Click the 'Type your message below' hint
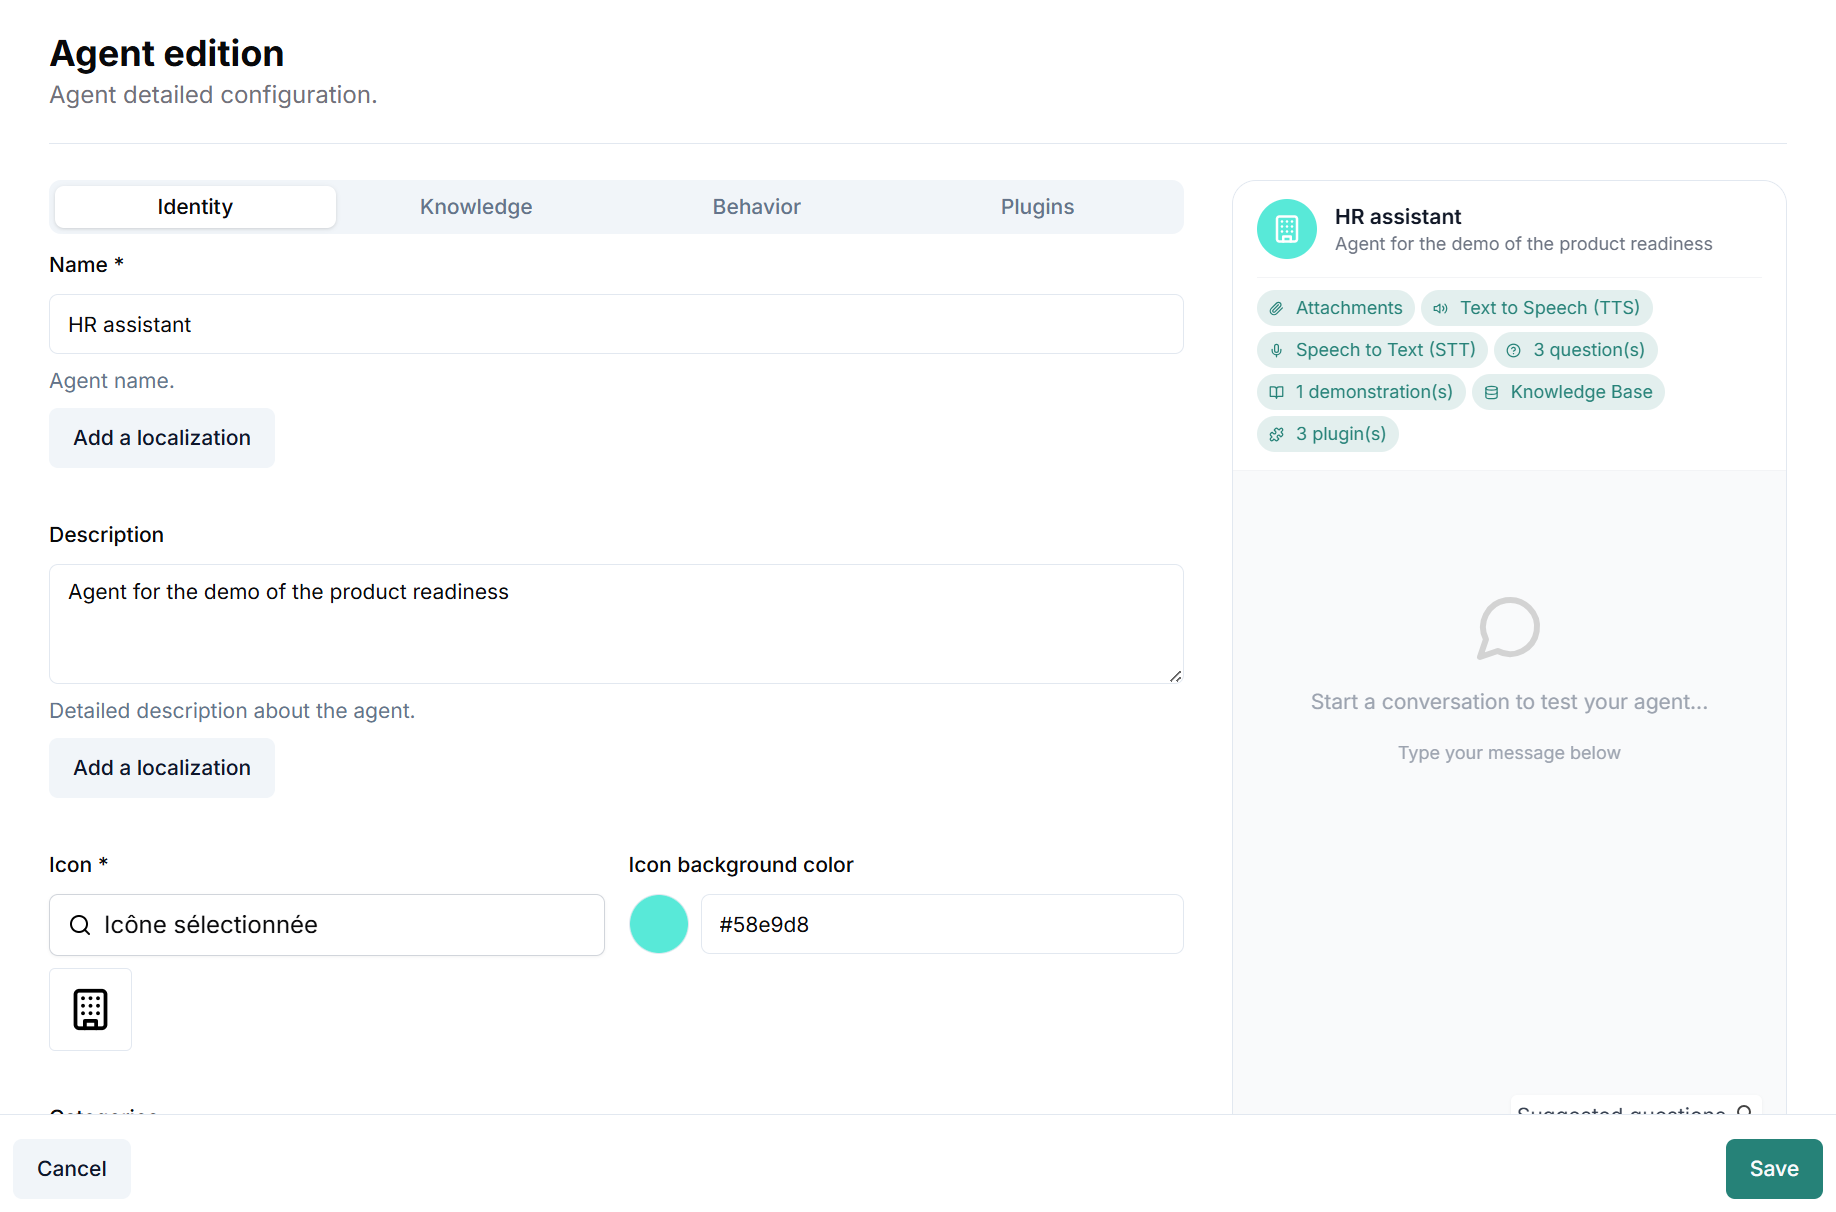 [1509, 753]
